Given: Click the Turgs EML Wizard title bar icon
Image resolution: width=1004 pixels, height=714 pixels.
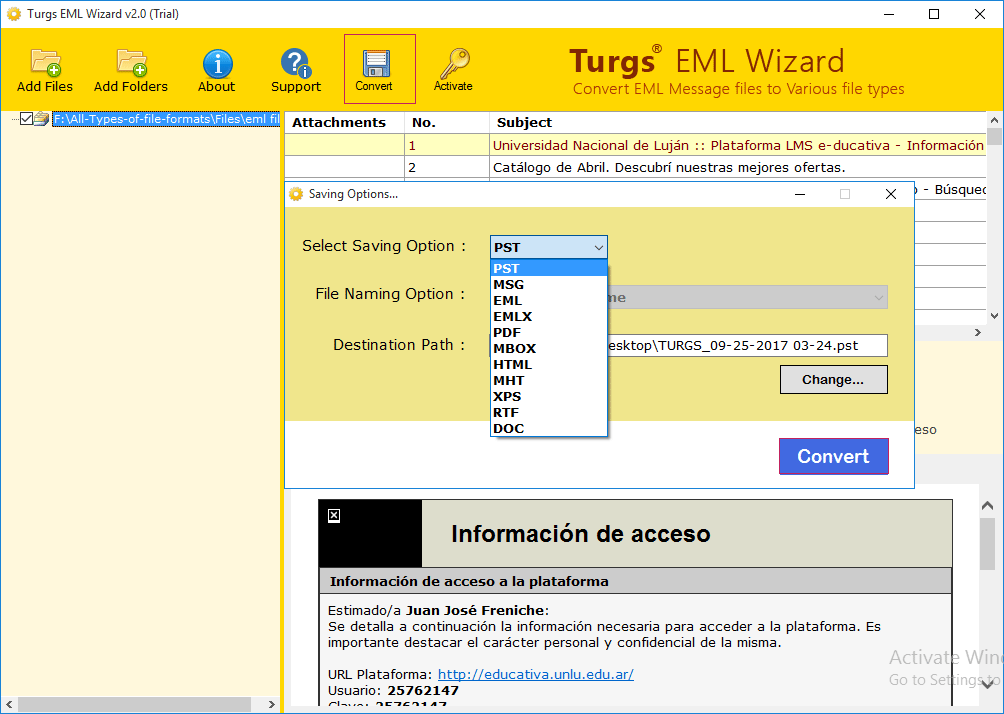Looking at the screenshot, I should [13, 13].
